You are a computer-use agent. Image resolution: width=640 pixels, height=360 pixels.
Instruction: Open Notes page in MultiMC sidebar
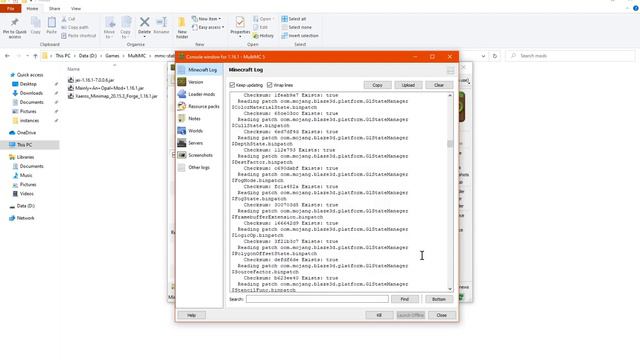pyautogui.click(x=200, y=119)
